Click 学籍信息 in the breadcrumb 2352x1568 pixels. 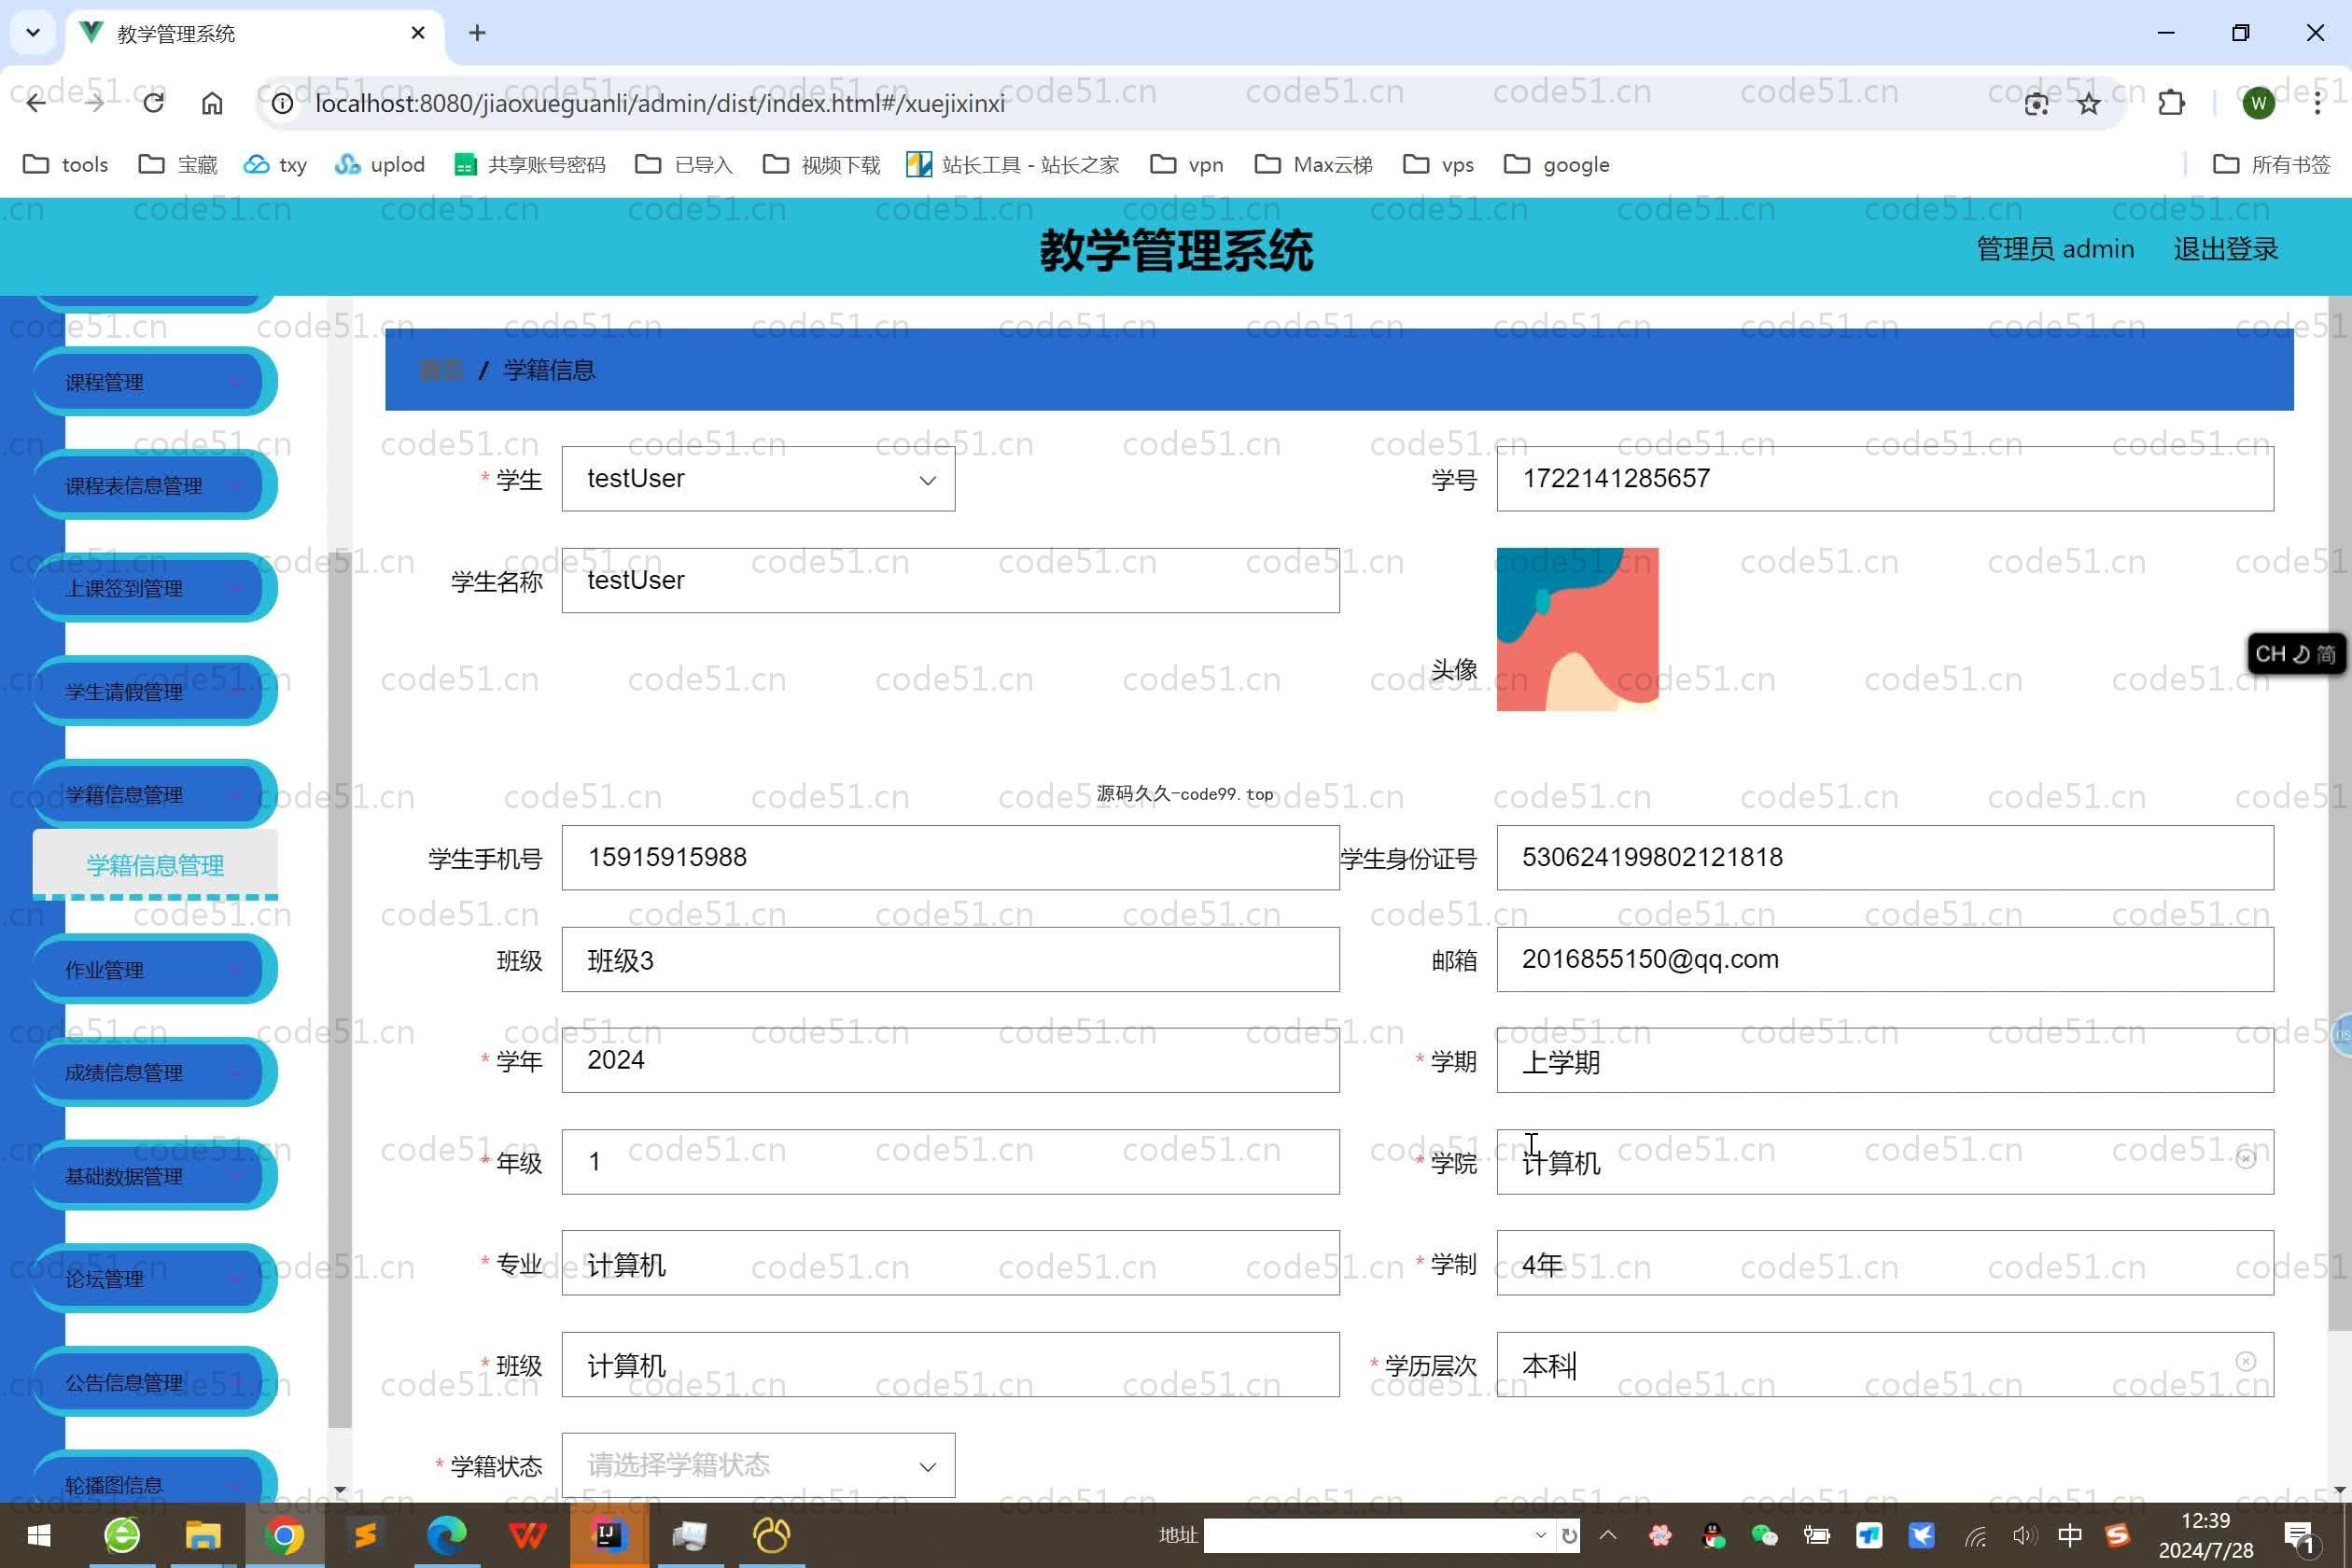coord(549,370)
